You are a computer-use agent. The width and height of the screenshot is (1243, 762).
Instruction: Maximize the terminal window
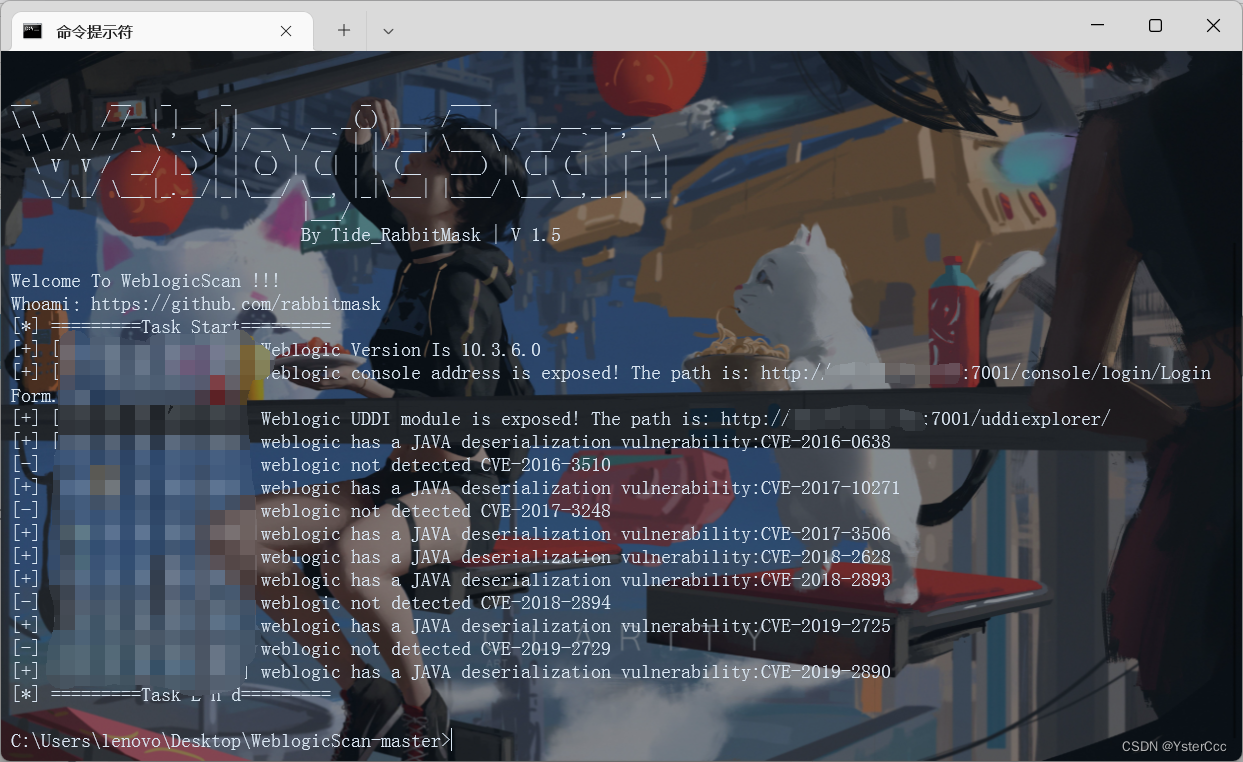point(1155,26)
